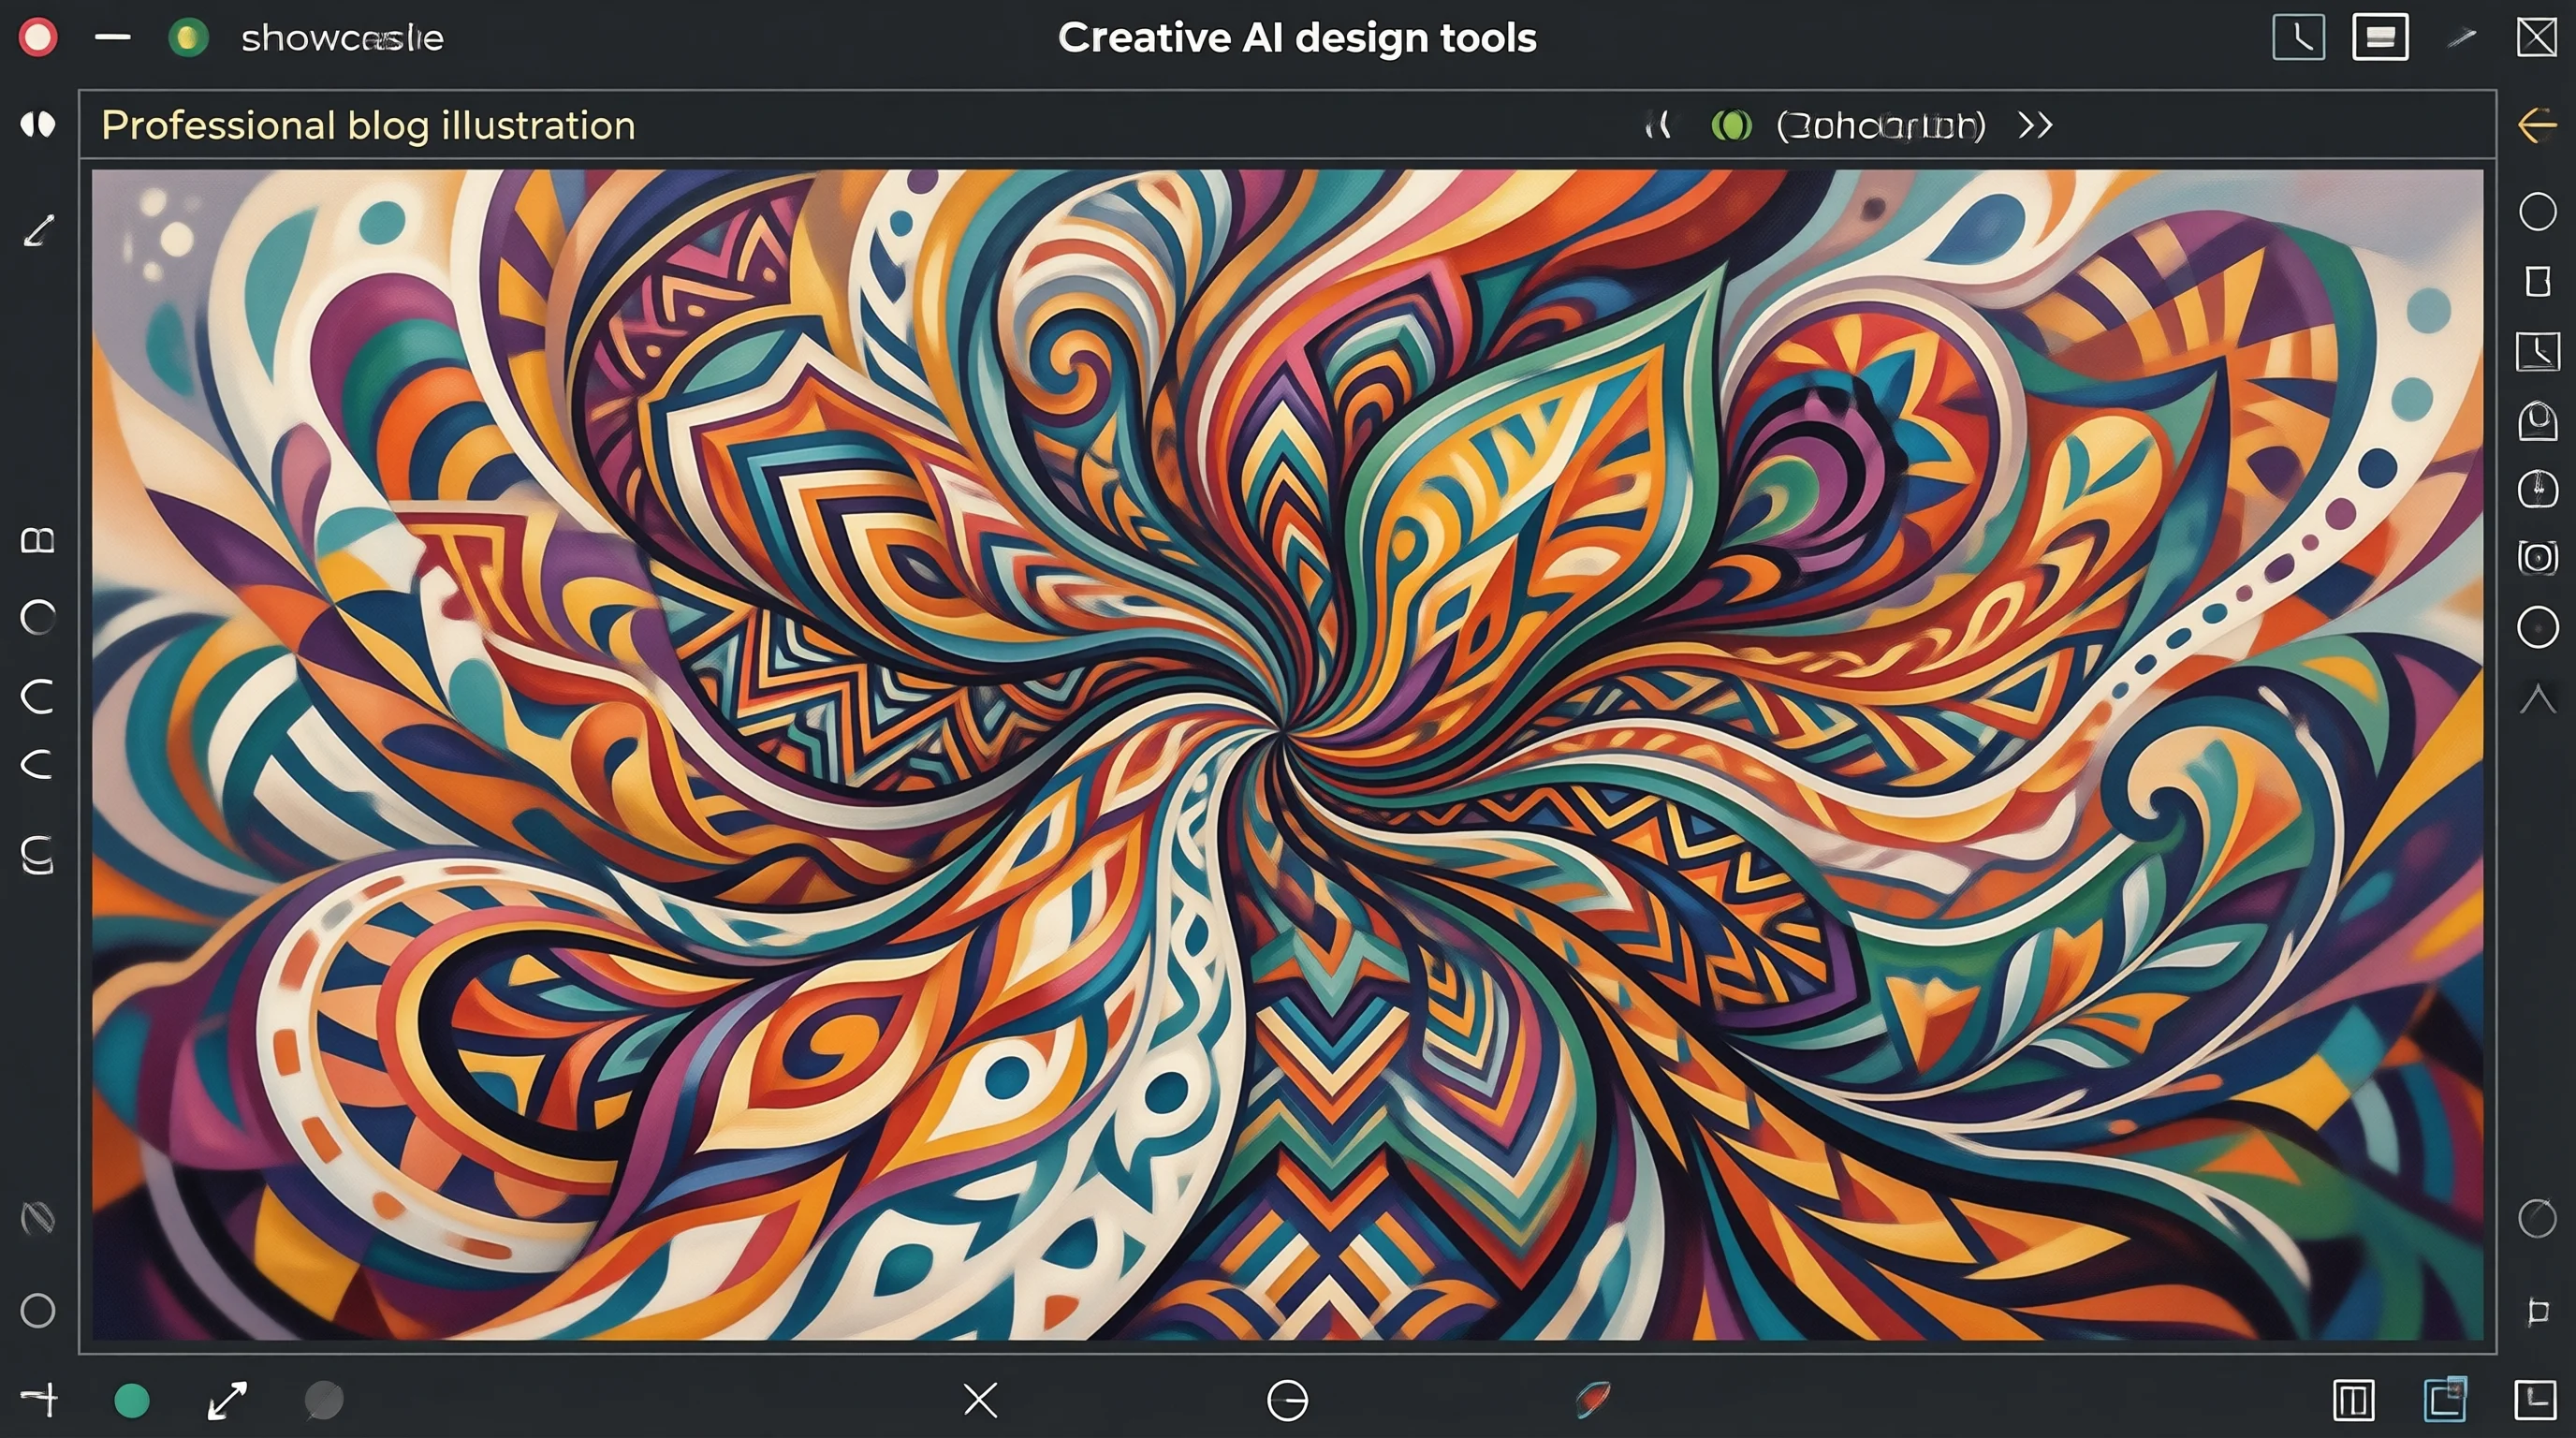Expand the double chevron next arrows
The width and height of the screenshot is (2576, 1438).
2035,125
